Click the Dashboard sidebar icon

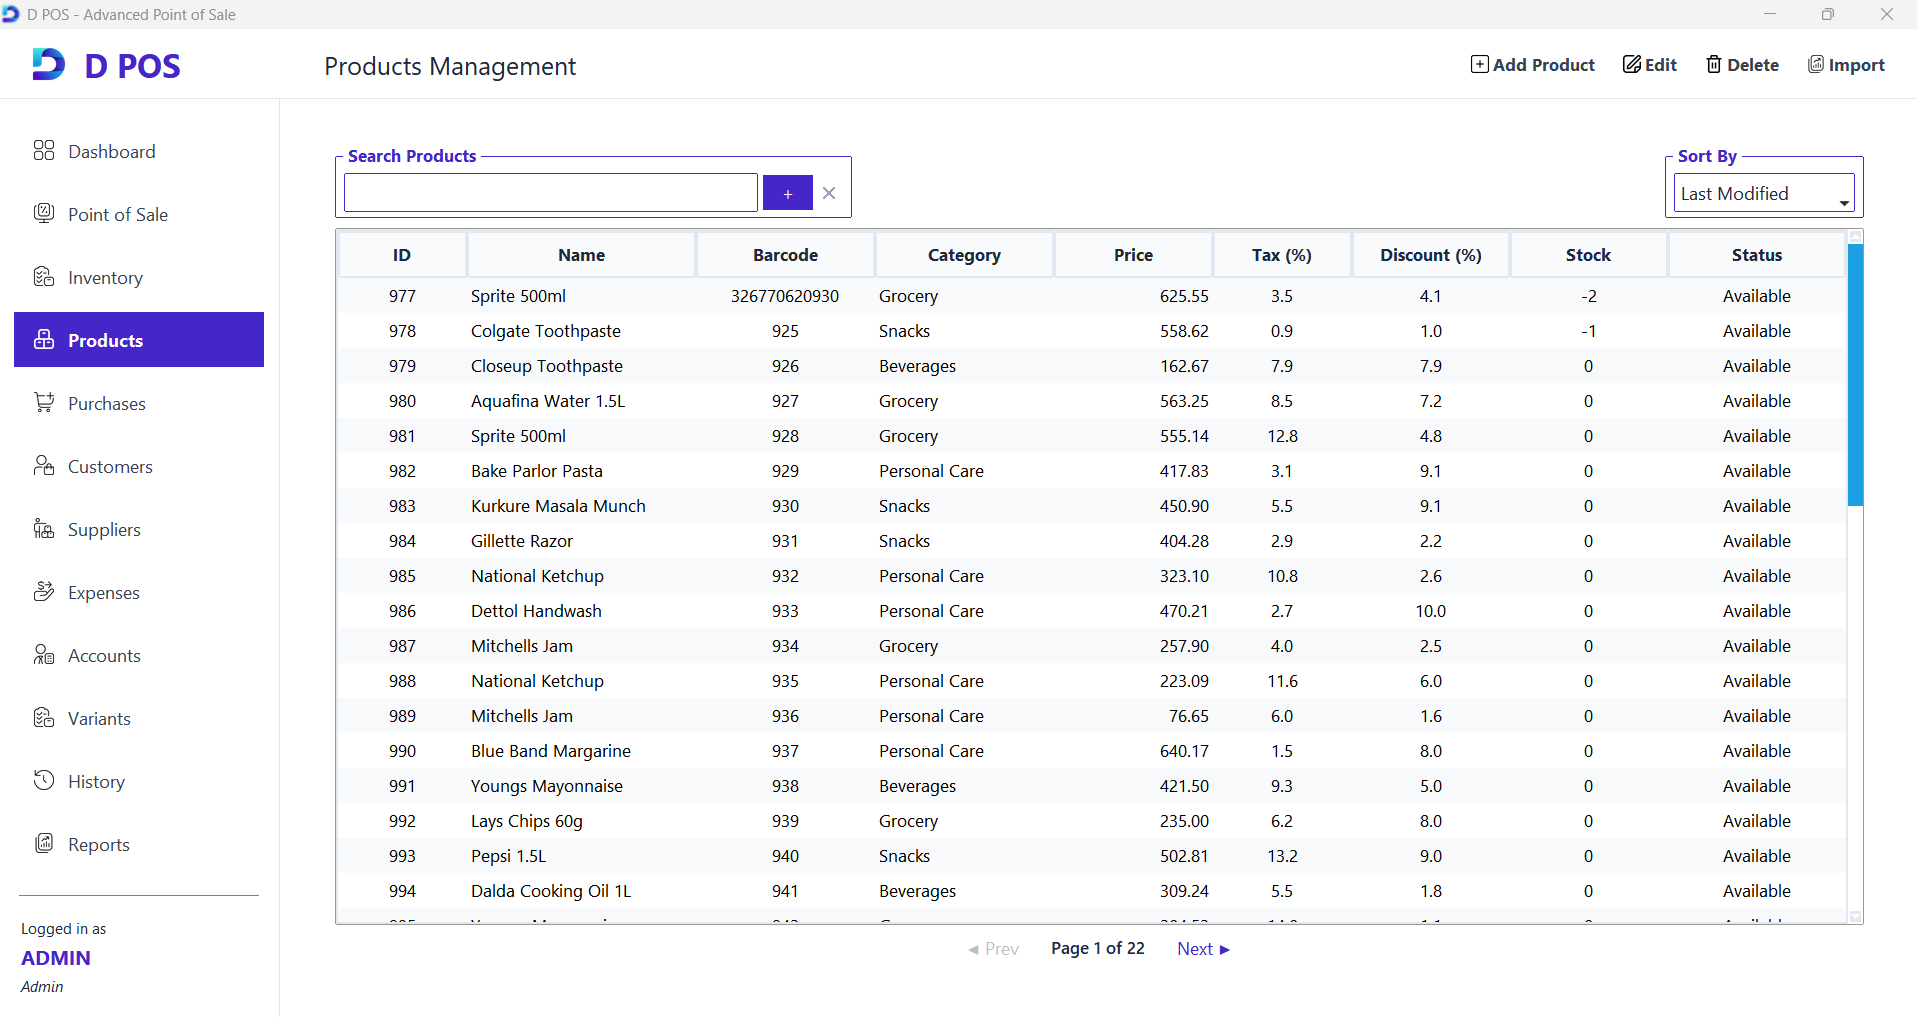(44, 151)
